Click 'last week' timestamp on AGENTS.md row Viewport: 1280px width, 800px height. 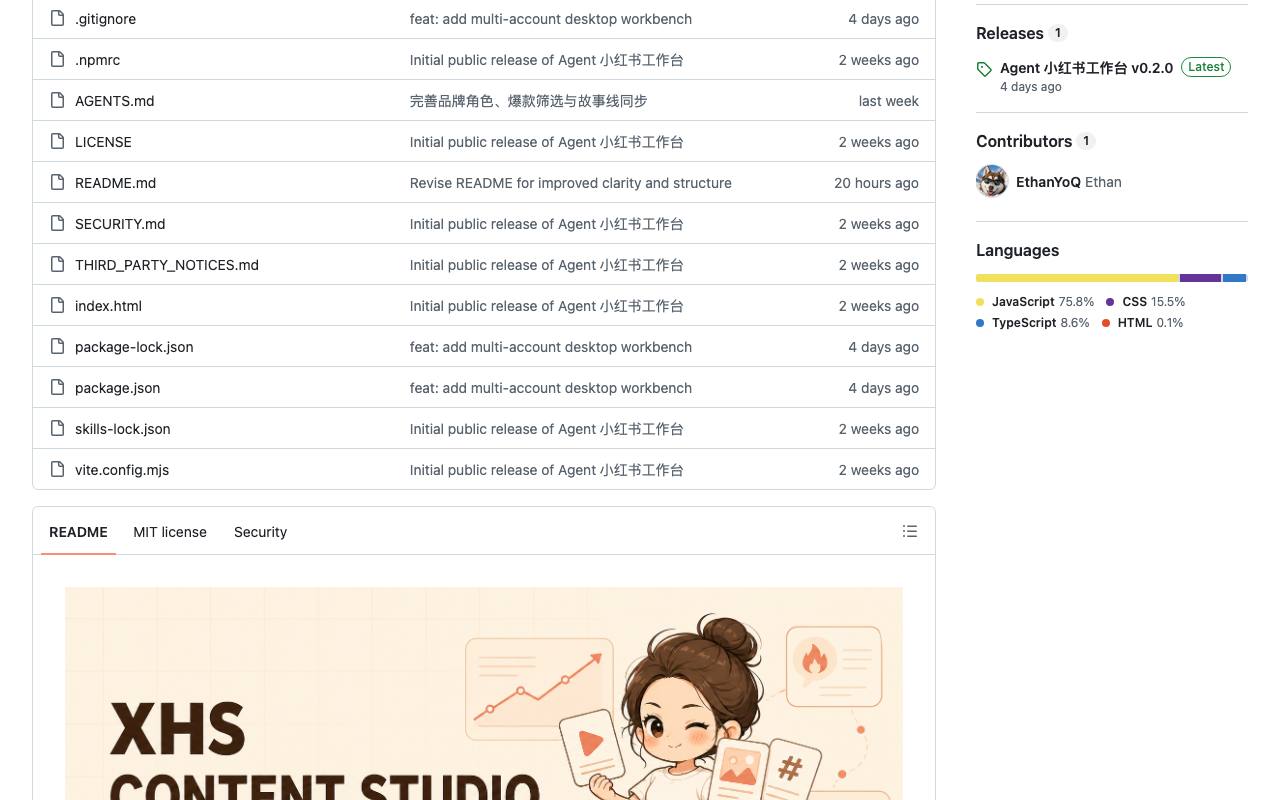(888, 101)
